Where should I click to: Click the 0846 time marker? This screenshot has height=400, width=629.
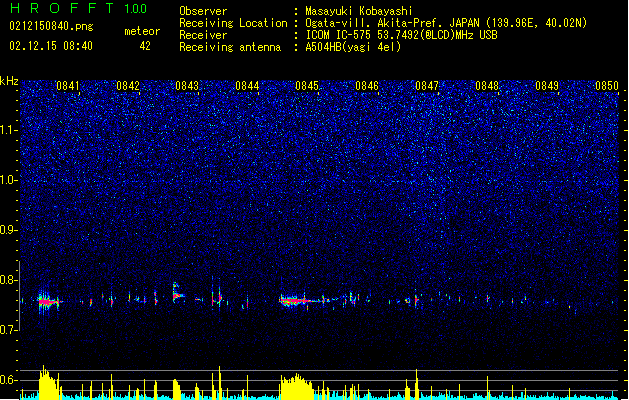[x=367, y=86]
